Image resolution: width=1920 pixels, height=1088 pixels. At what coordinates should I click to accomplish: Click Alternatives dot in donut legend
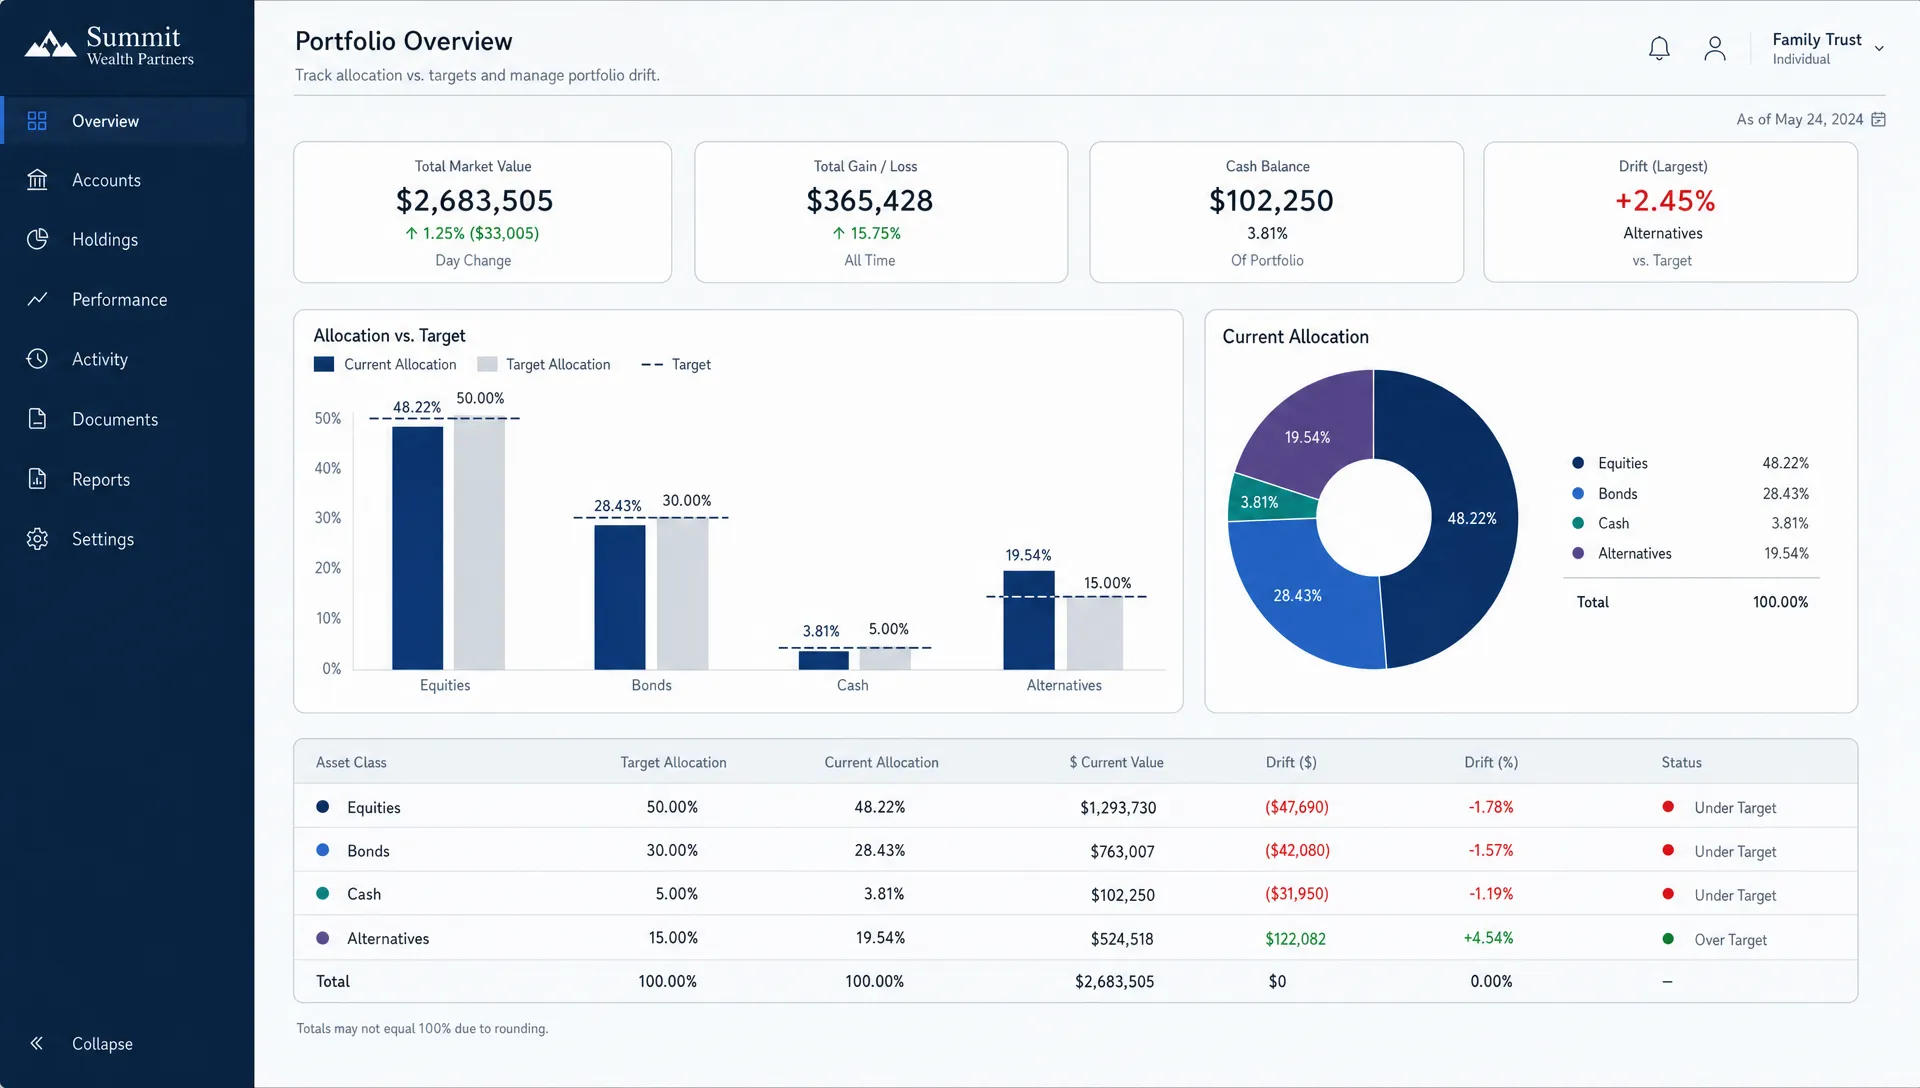pyautogui.click(x=1578, y=553)
